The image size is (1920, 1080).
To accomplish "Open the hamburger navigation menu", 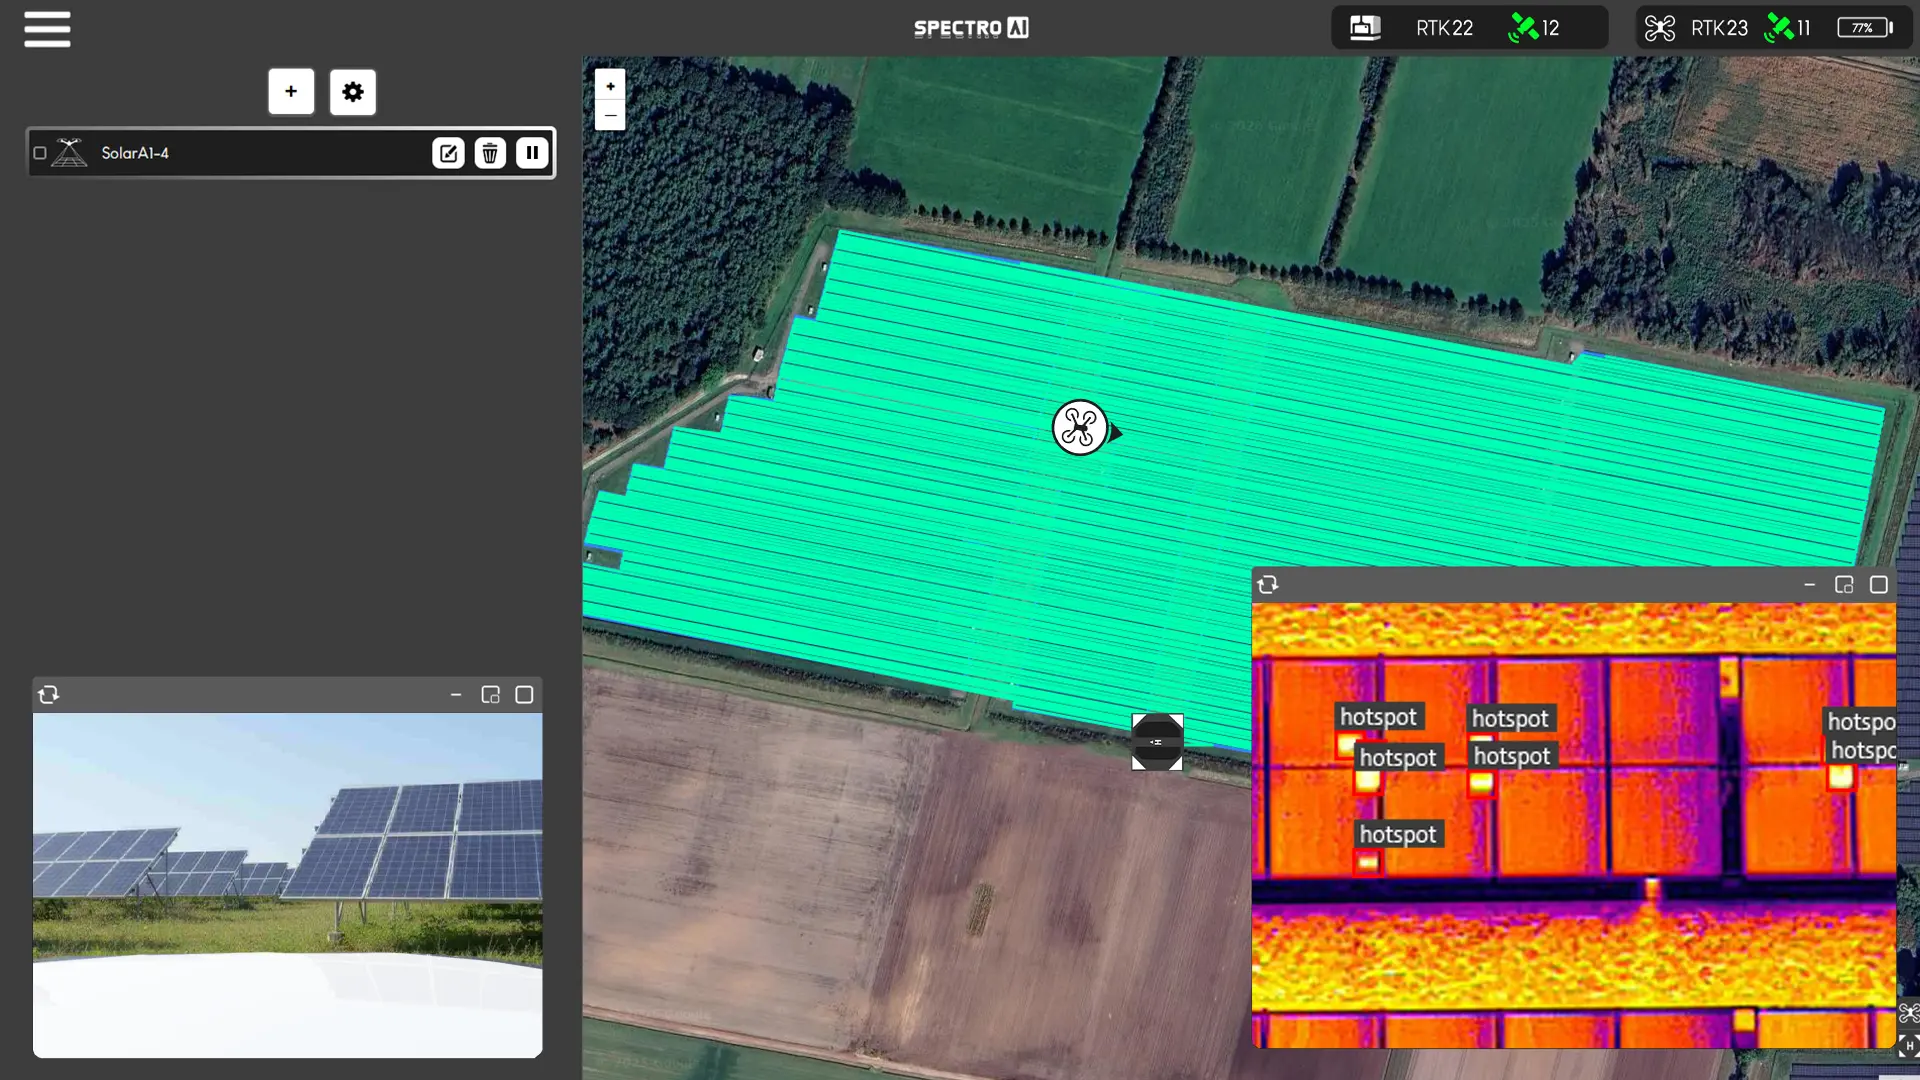I will [46, 29].
